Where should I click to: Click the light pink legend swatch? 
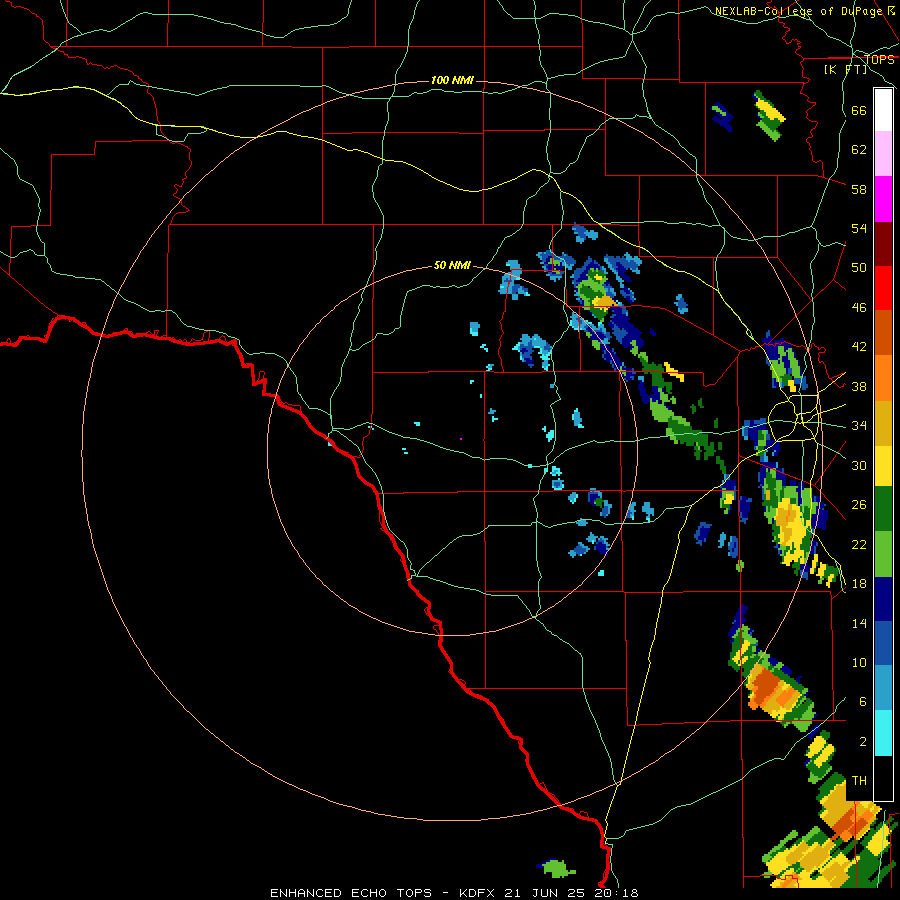pyautogui.click(x=883, y=154)
